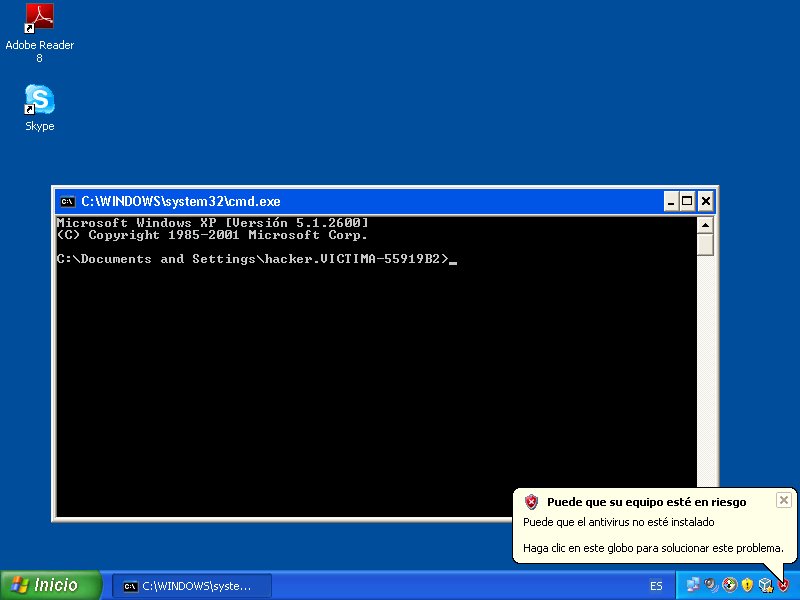Click 'Puede que el antivirus no esté instalado'

point(618,522)
